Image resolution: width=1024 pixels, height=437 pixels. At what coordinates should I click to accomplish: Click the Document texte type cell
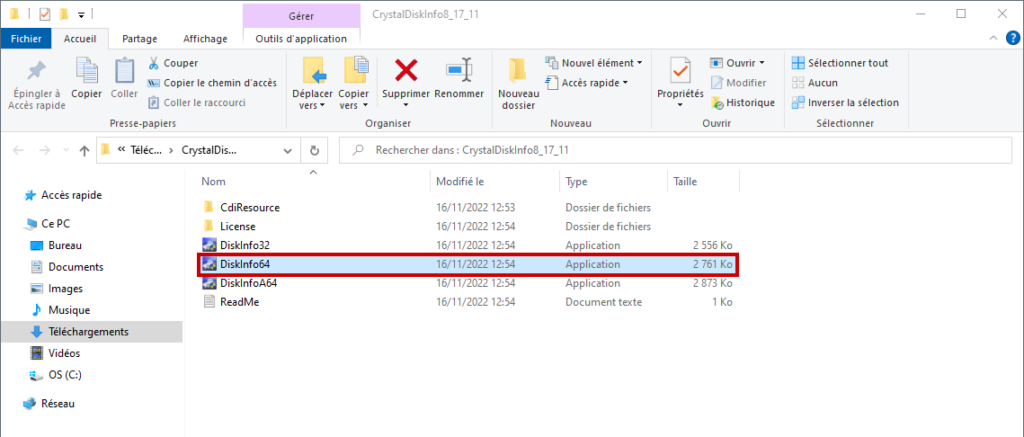pyautogui.click(x=603, y=302)
